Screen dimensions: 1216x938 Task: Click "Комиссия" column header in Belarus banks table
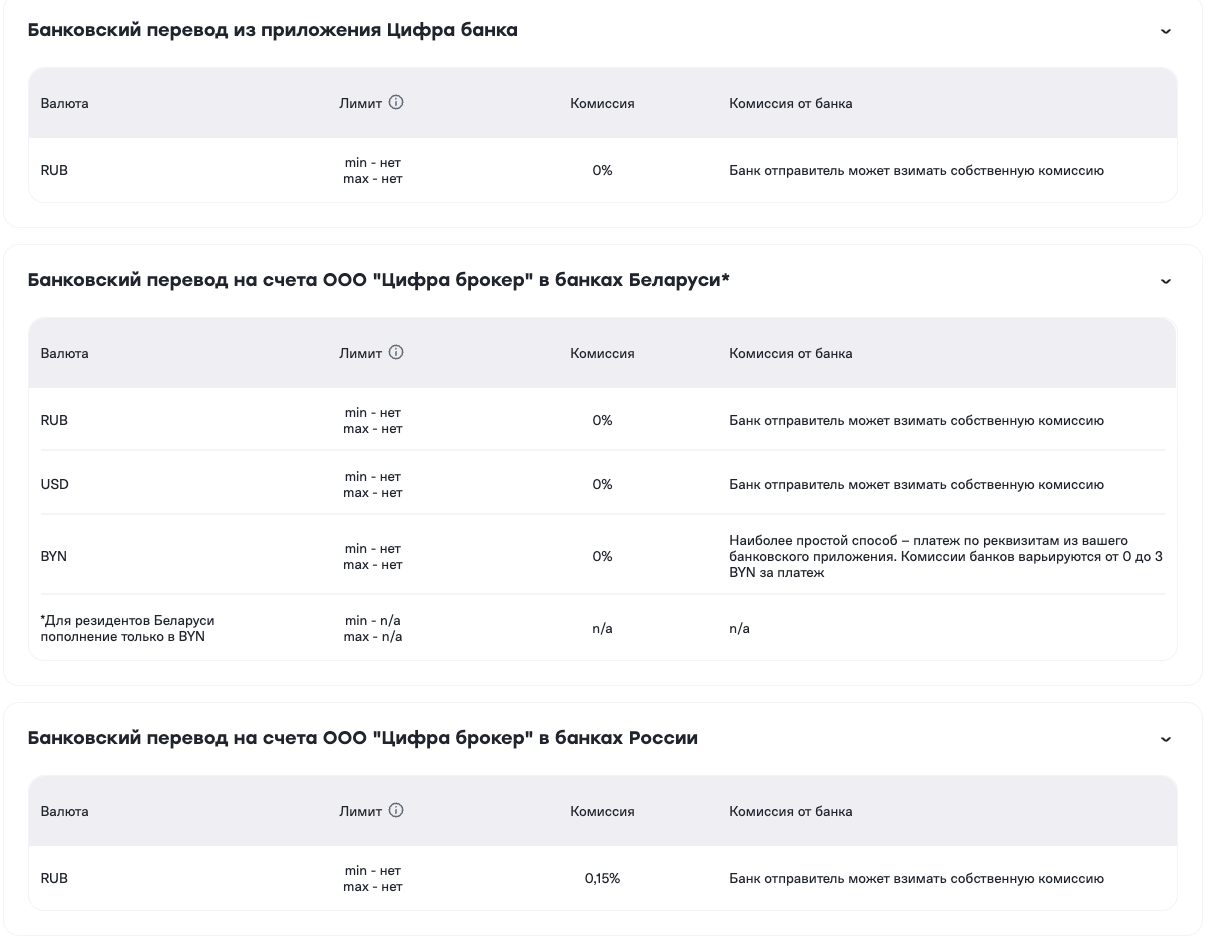pyautogui.click(x=602, y=353)
